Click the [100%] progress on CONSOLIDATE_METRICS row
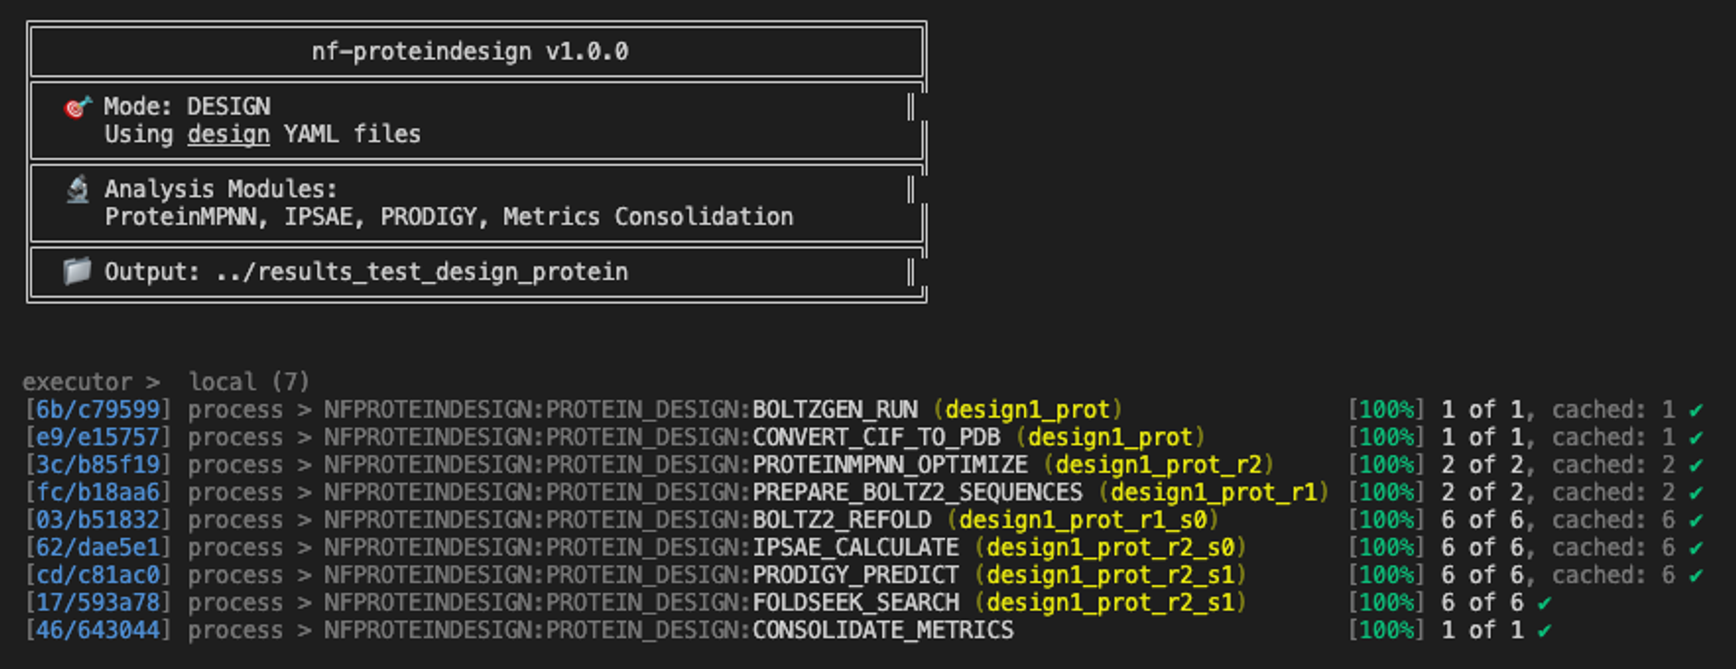Image resolution: width=1736 pixels, height=669 pixels. point(1386,630)
